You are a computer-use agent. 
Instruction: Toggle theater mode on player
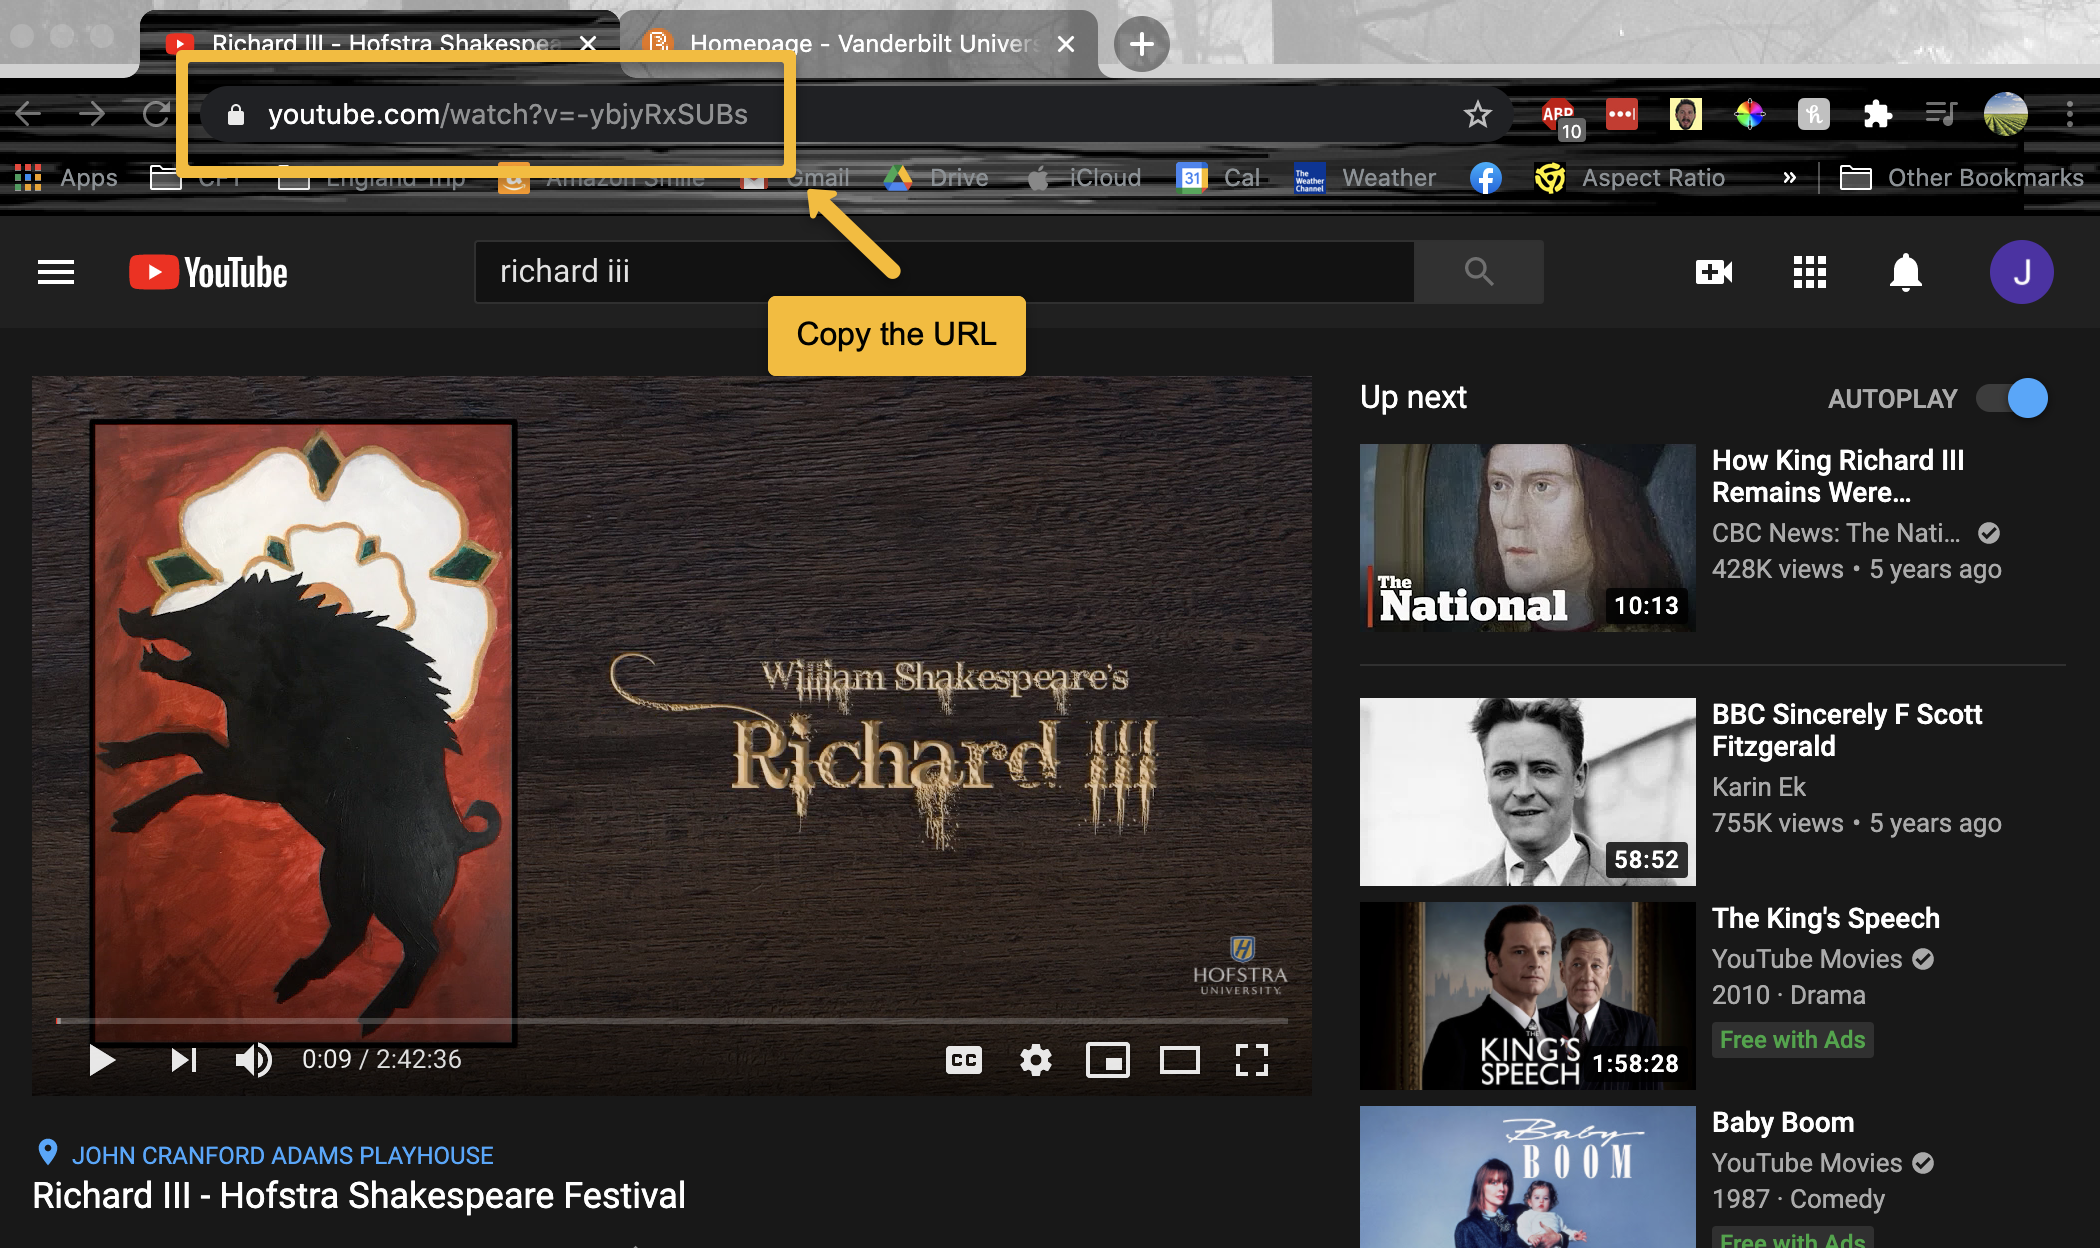coord(1181,1059)
